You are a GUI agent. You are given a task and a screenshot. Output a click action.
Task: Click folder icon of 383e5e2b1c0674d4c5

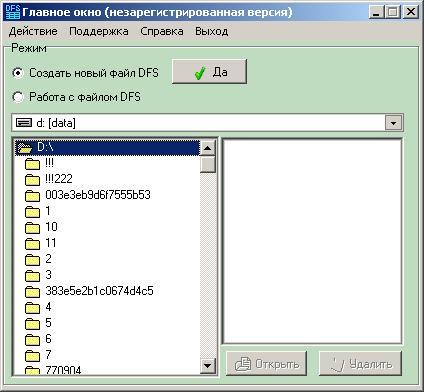point(32,291)
